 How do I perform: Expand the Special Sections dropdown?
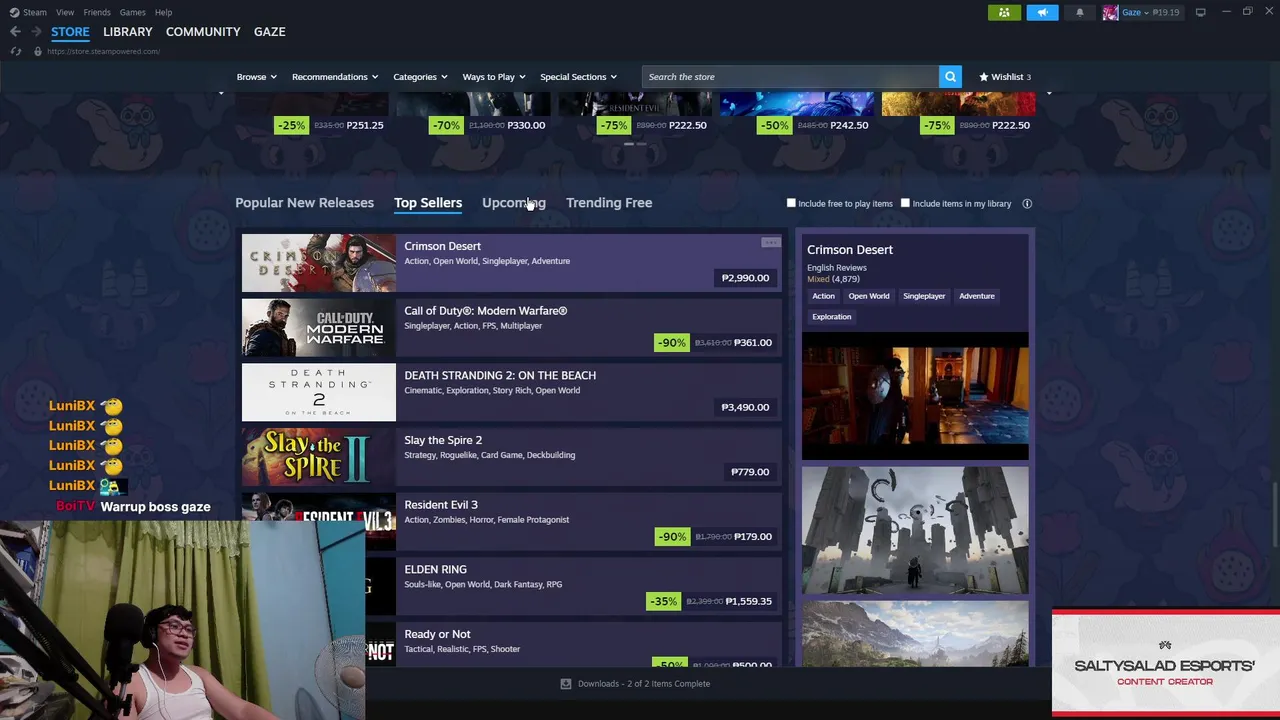pyautogui.click(x=578, y=77)
